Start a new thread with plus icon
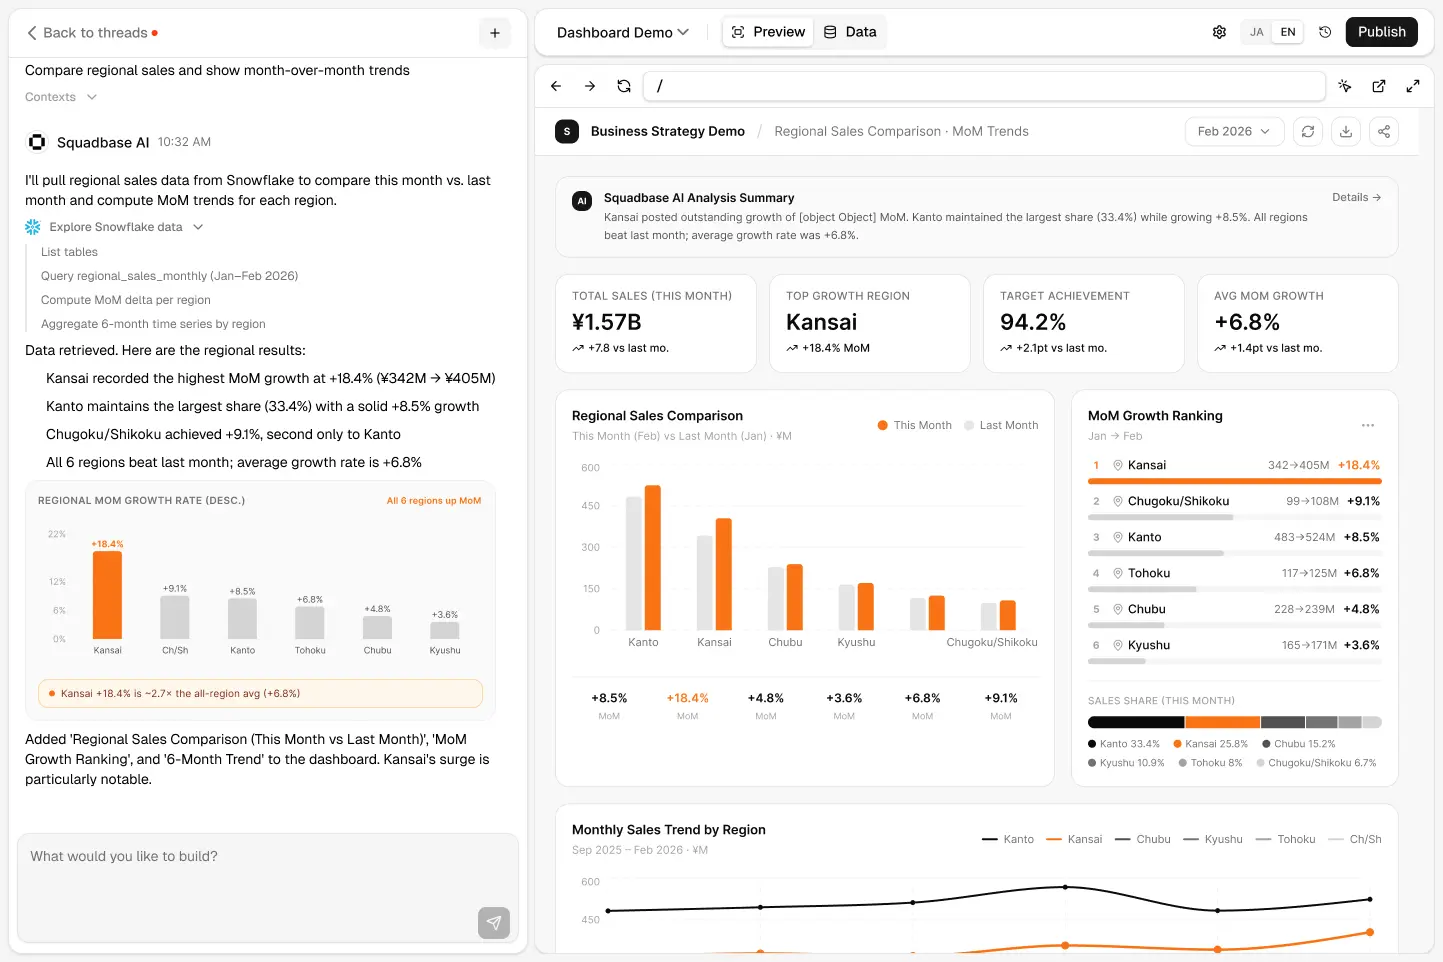This screenshot has height=962, width=1443. [495, 33]
